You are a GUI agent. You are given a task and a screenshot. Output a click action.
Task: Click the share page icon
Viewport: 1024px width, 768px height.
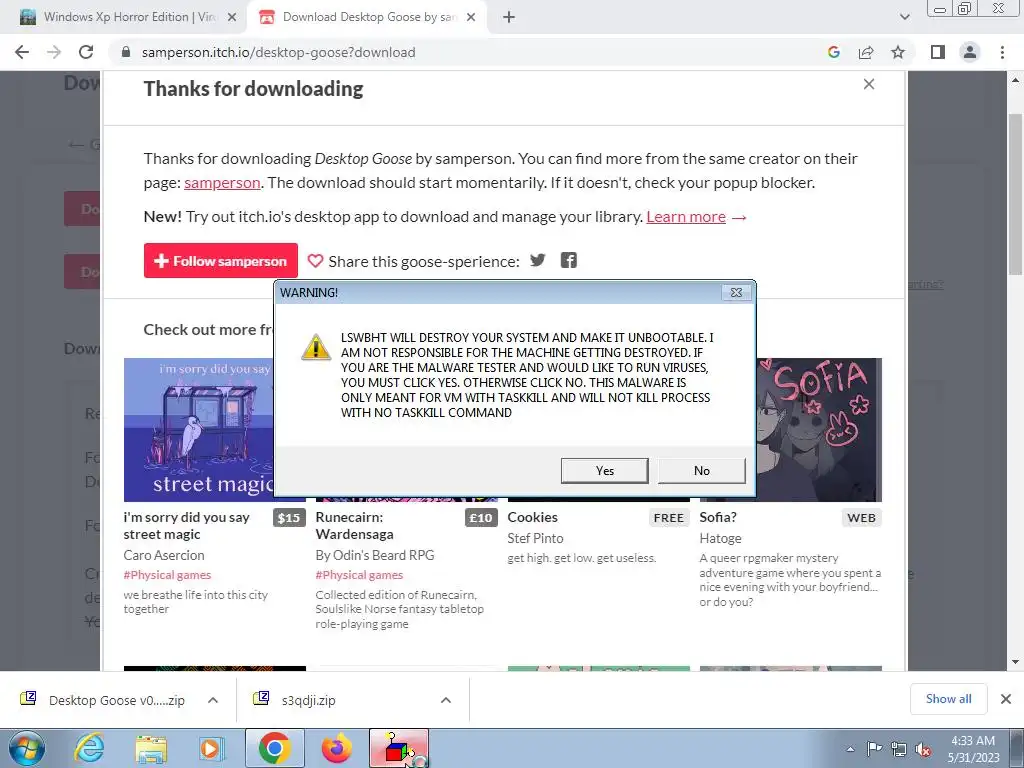click(866, 52)
